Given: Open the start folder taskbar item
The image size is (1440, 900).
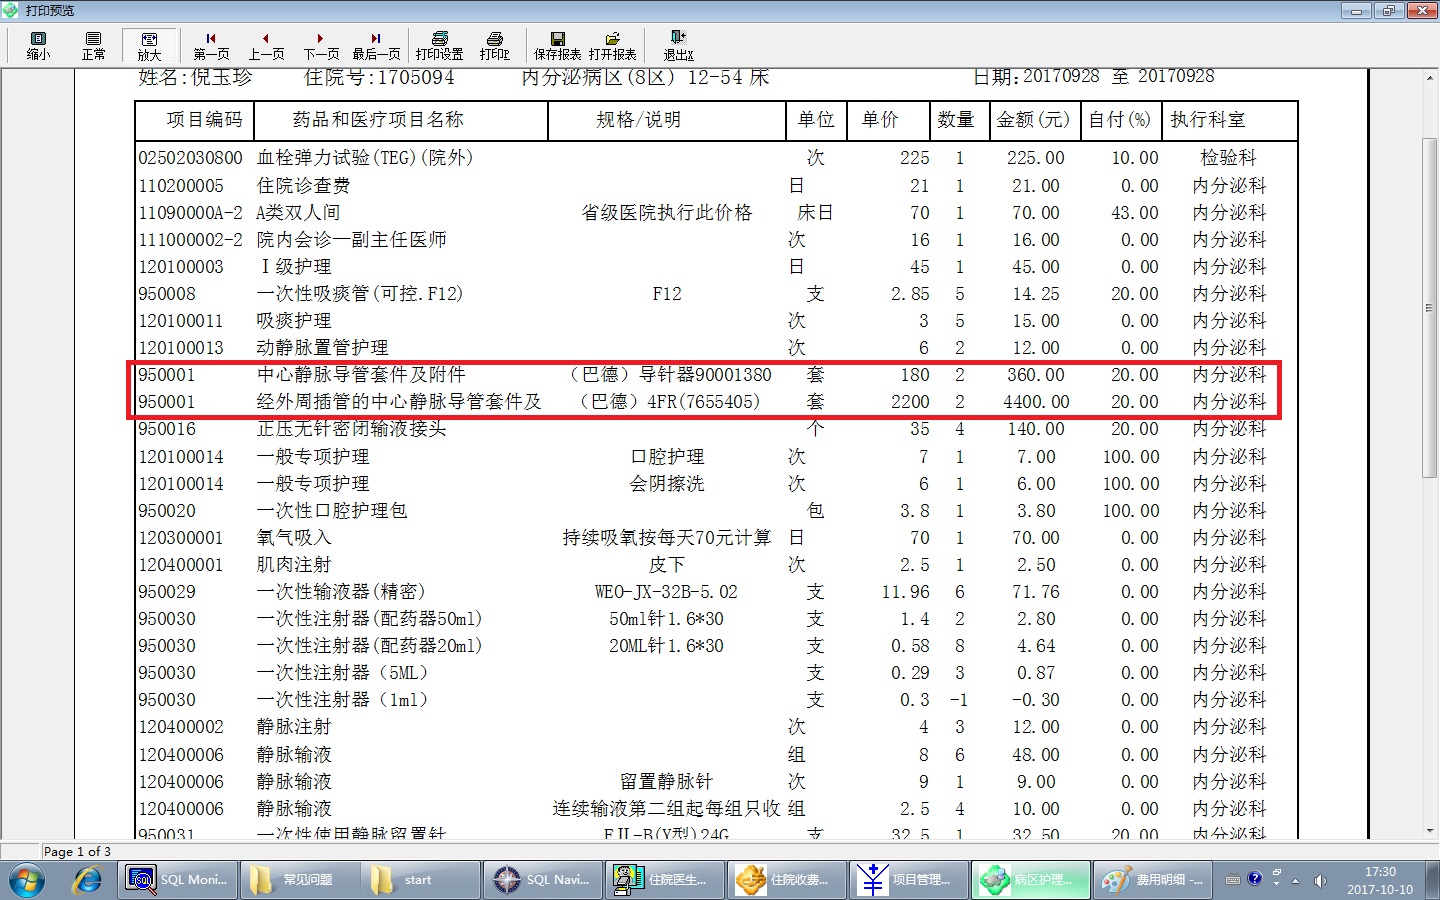Looking at the screenshot, I should click(423, 880).
